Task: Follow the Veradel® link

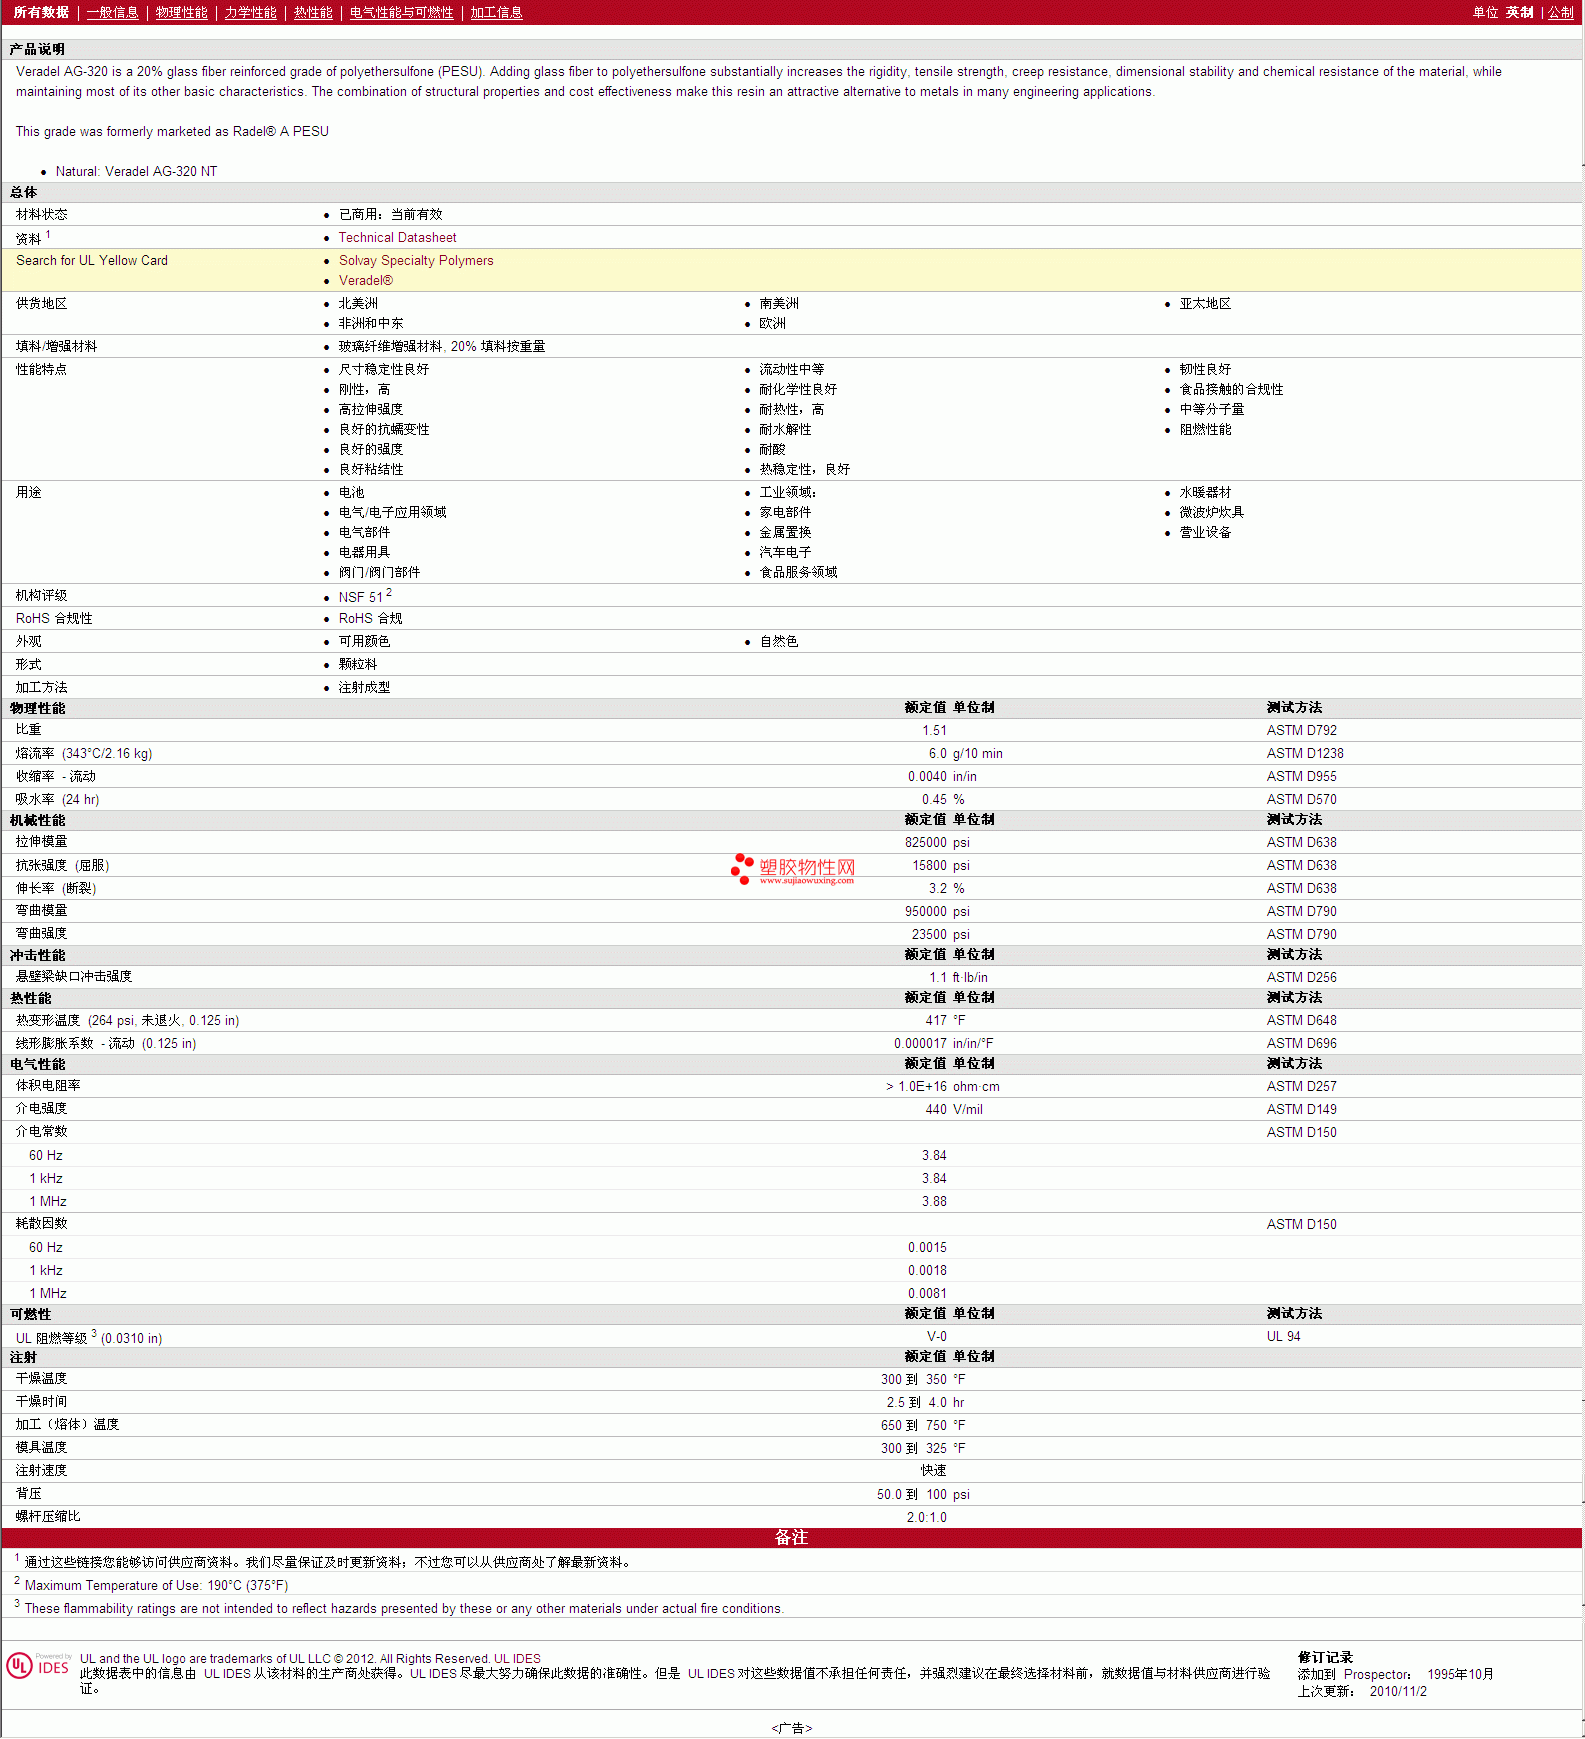Action: (x=365, y=280)
